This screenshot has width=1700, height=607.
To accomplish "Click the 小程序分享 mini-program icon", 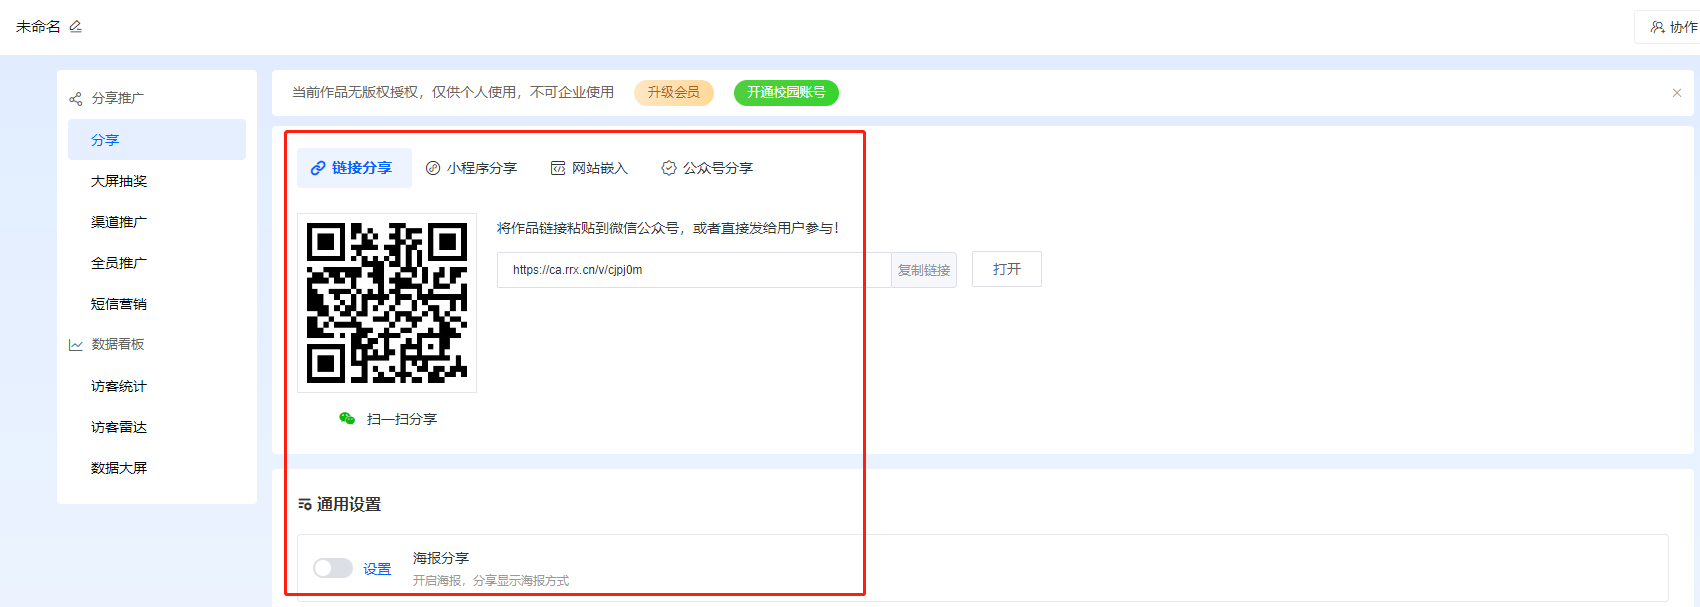I will tap(433, 168).
